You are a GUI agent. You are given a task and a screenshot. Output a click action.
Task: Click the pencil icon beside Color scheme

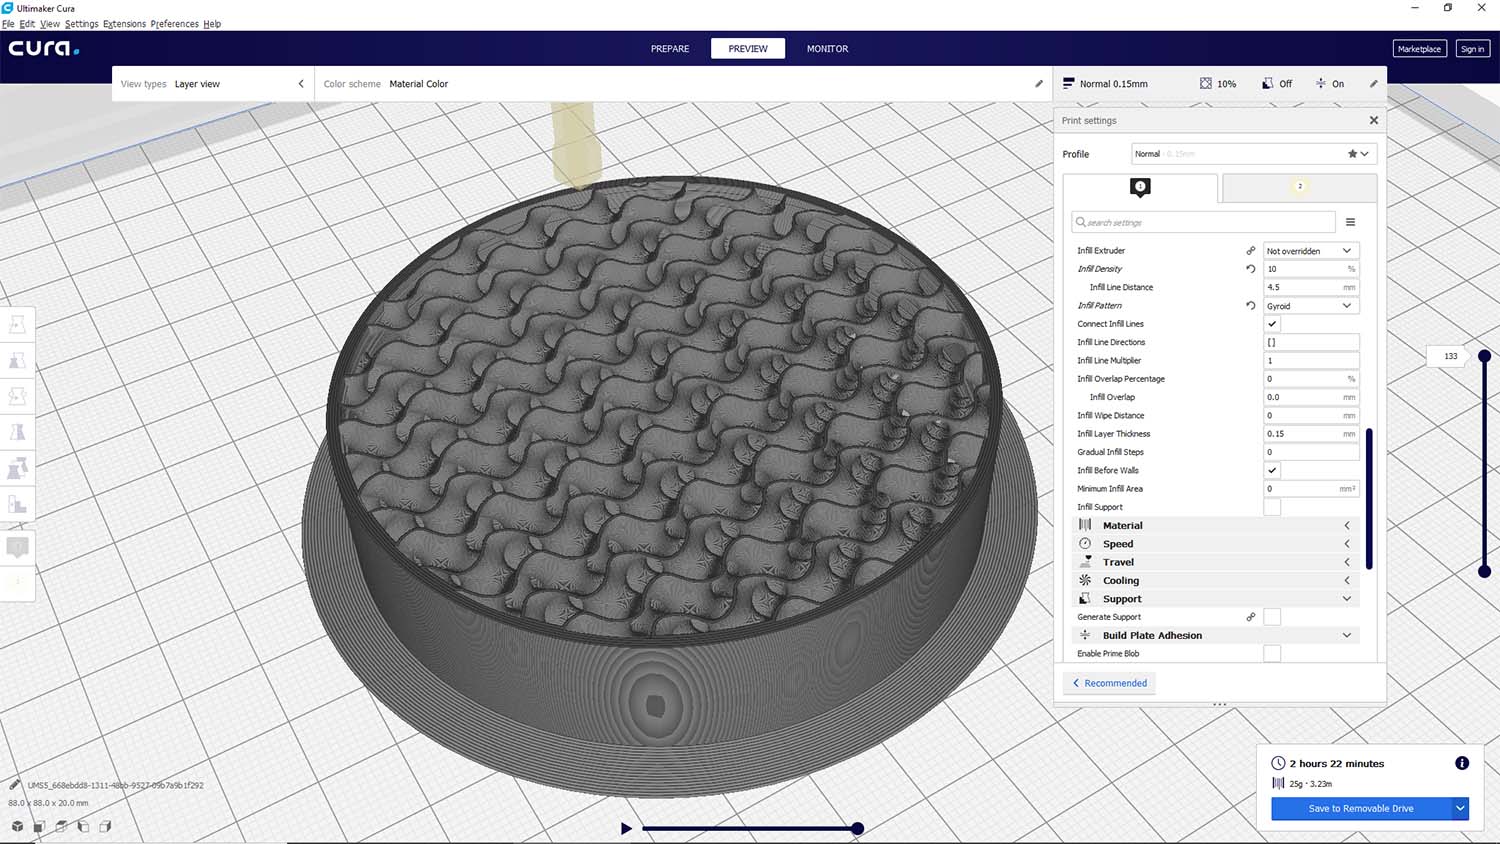coord(1038,84)
